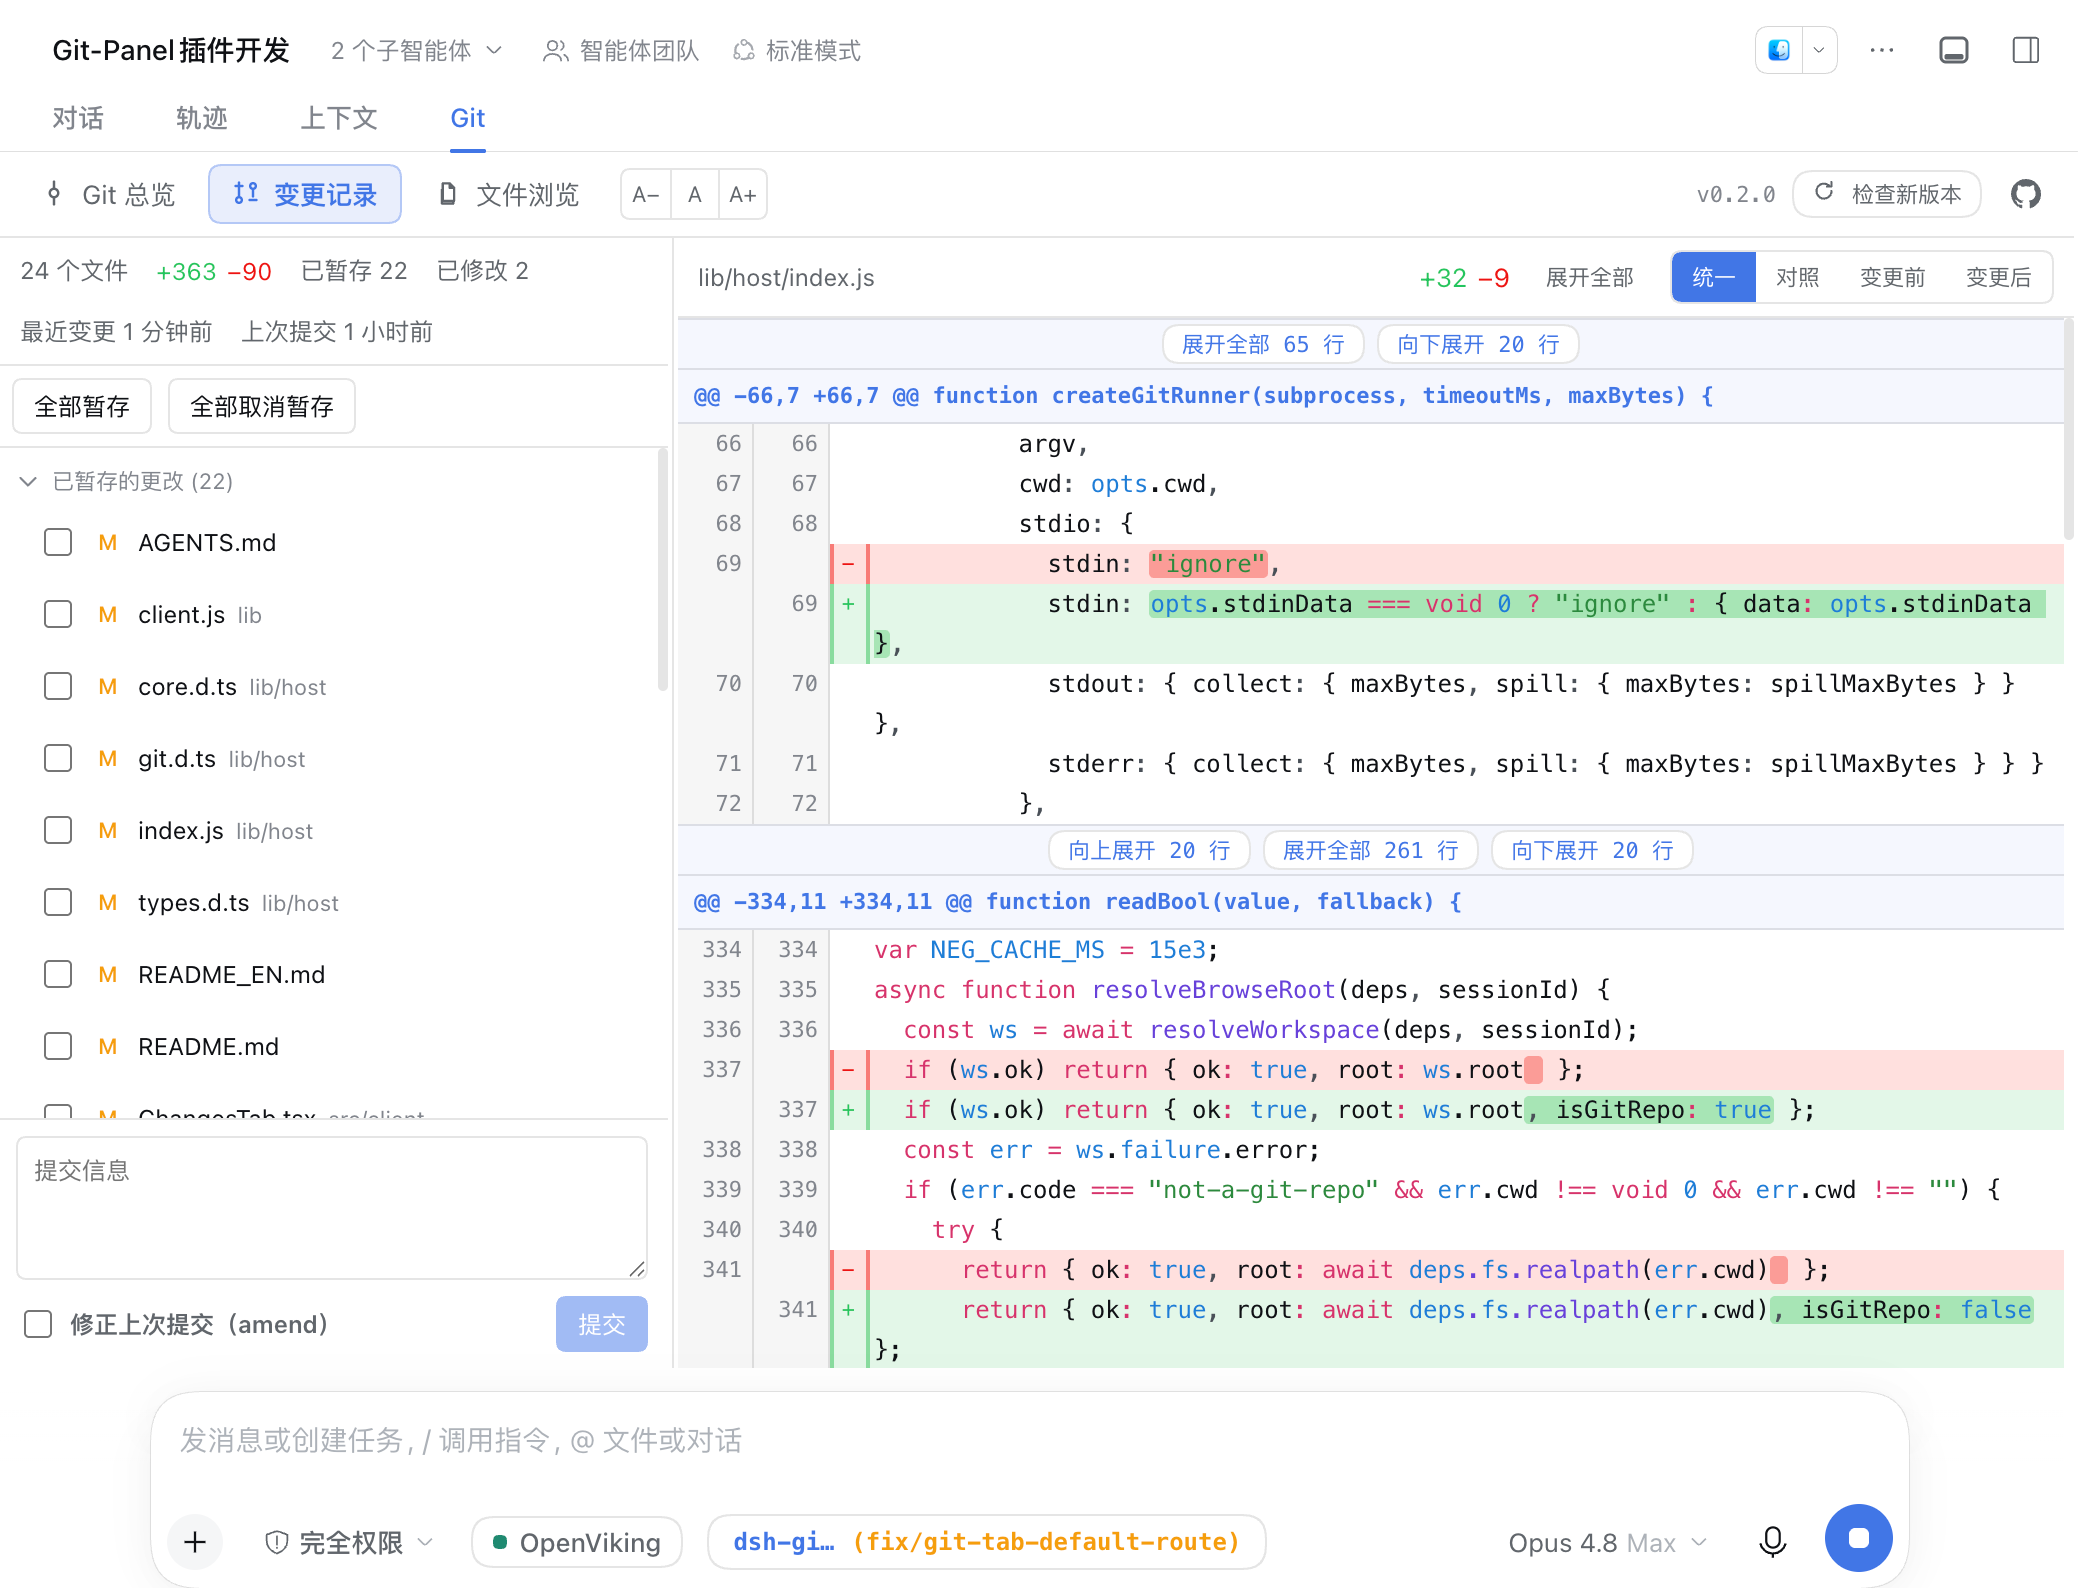
Task: Expand all 261 lines (展开全部 261 行)
Action: tap(1371, 850)
